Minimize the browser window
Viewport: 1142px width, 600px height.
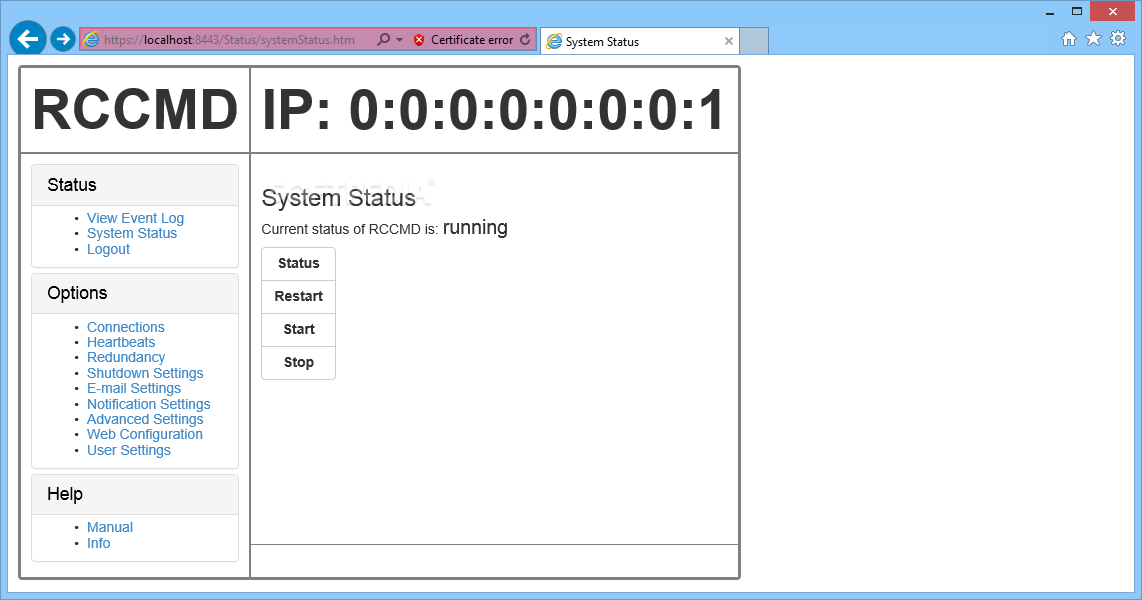point(1050,12)
